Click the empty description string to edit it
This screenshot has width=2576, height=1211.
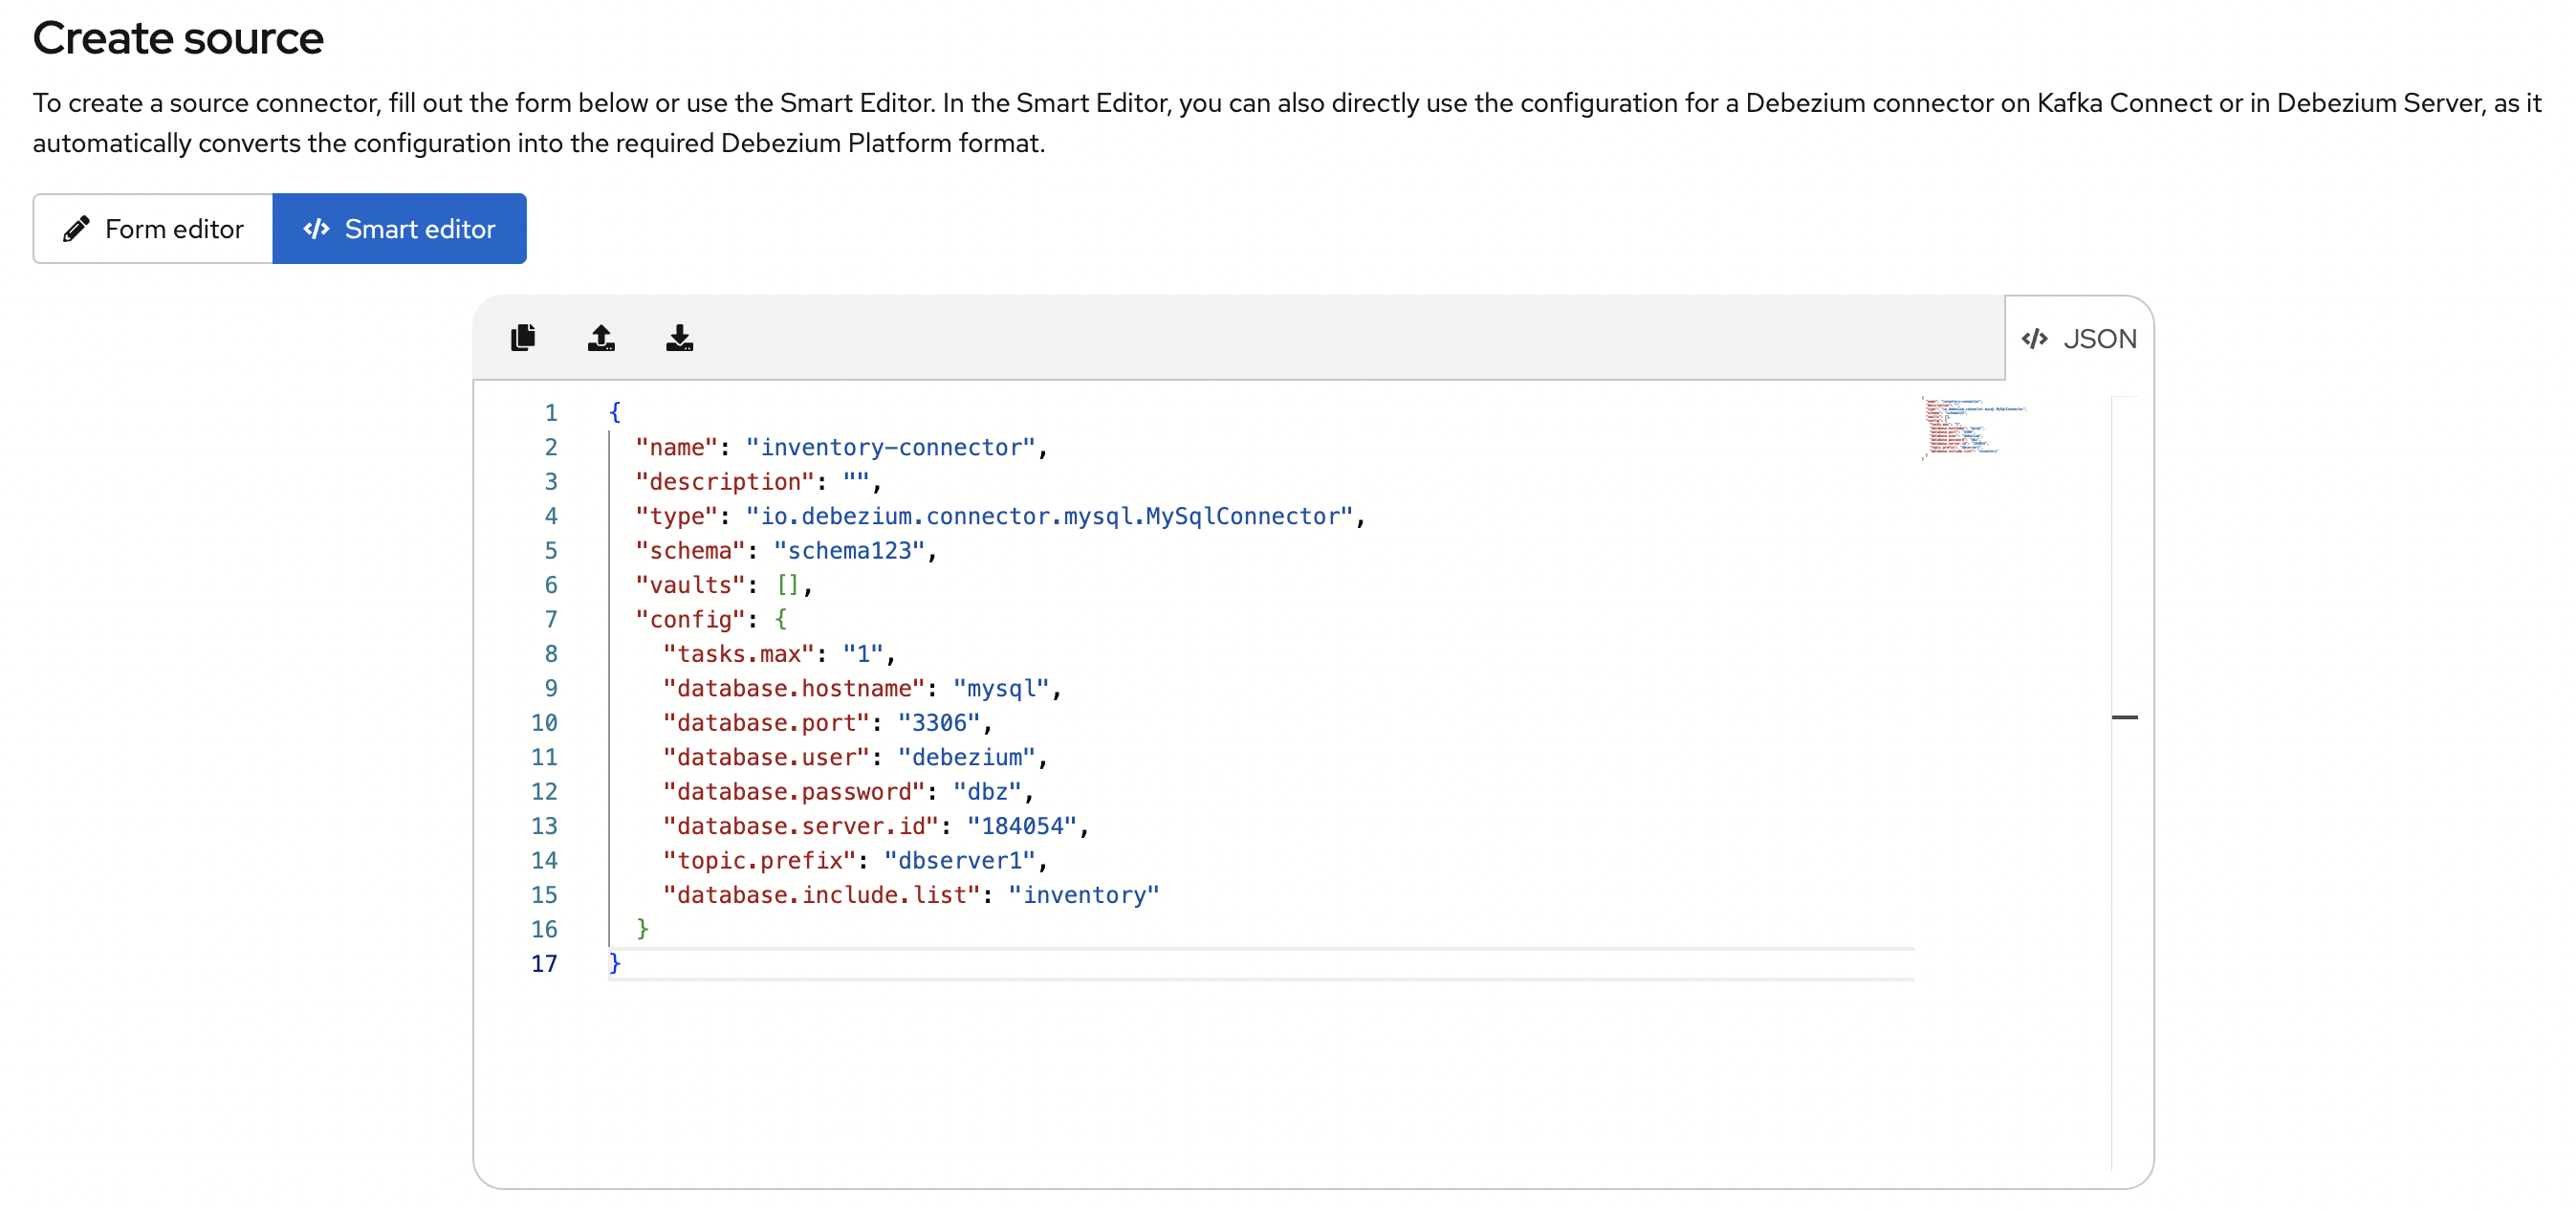click(858, 481)
